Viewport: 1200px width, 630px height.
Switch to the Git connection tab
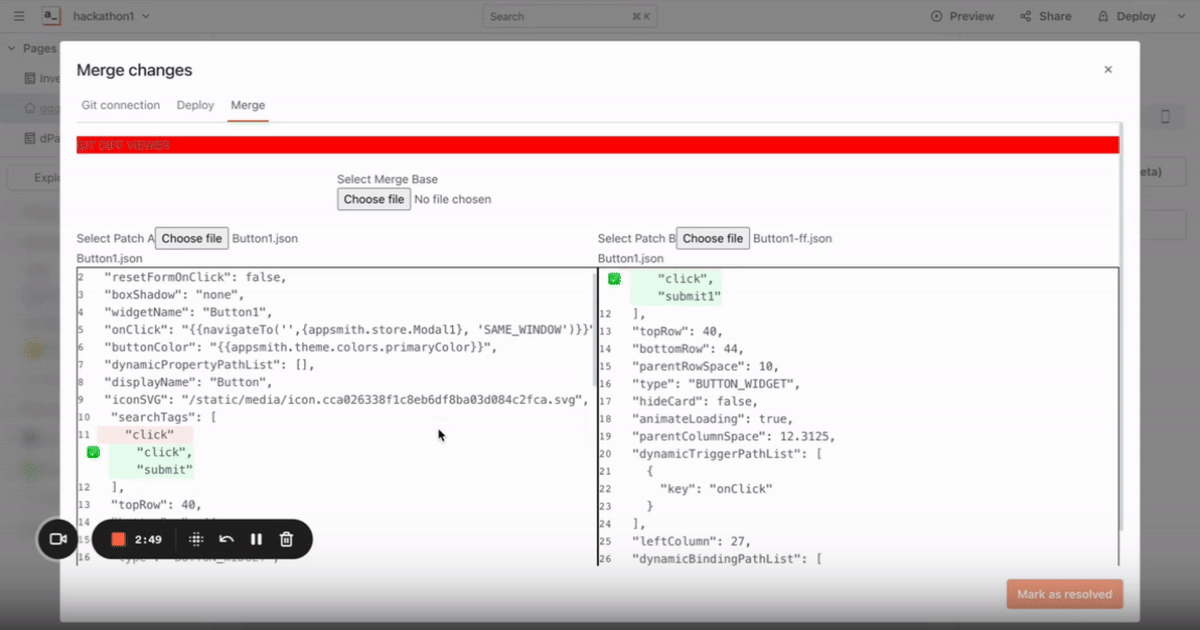[120, 105]
